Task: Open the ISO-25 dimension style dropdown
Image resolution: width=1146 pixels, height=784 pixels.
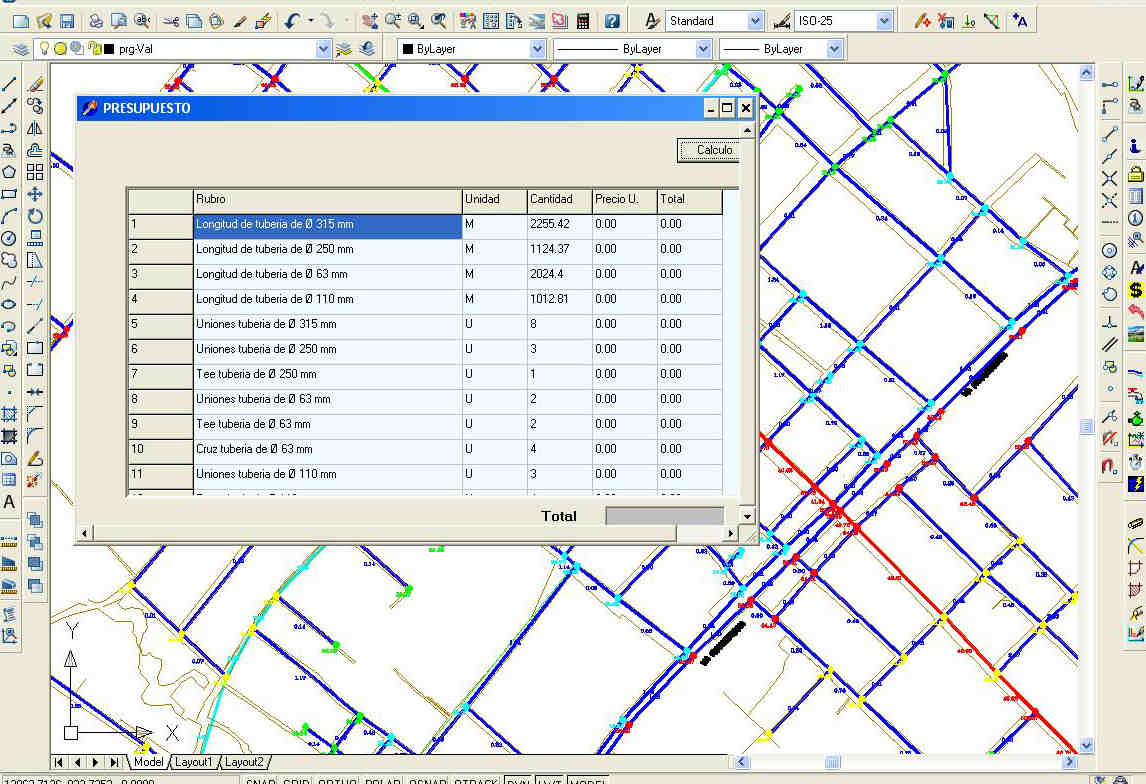Action: click(x=884, y=21)
